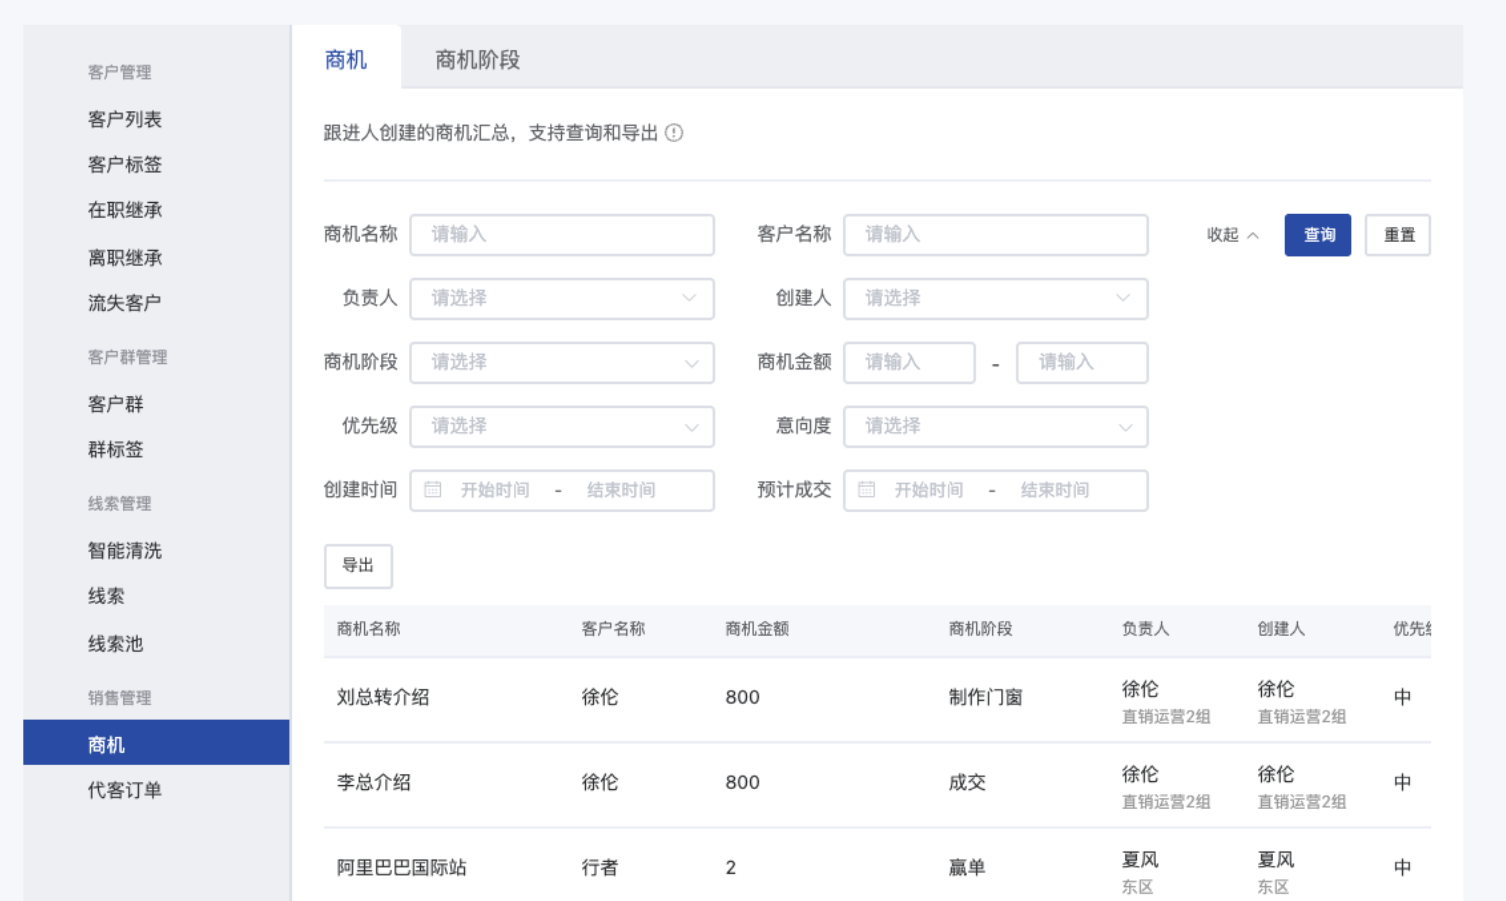Select 流失客户 in the sidebar

[125, 303]
